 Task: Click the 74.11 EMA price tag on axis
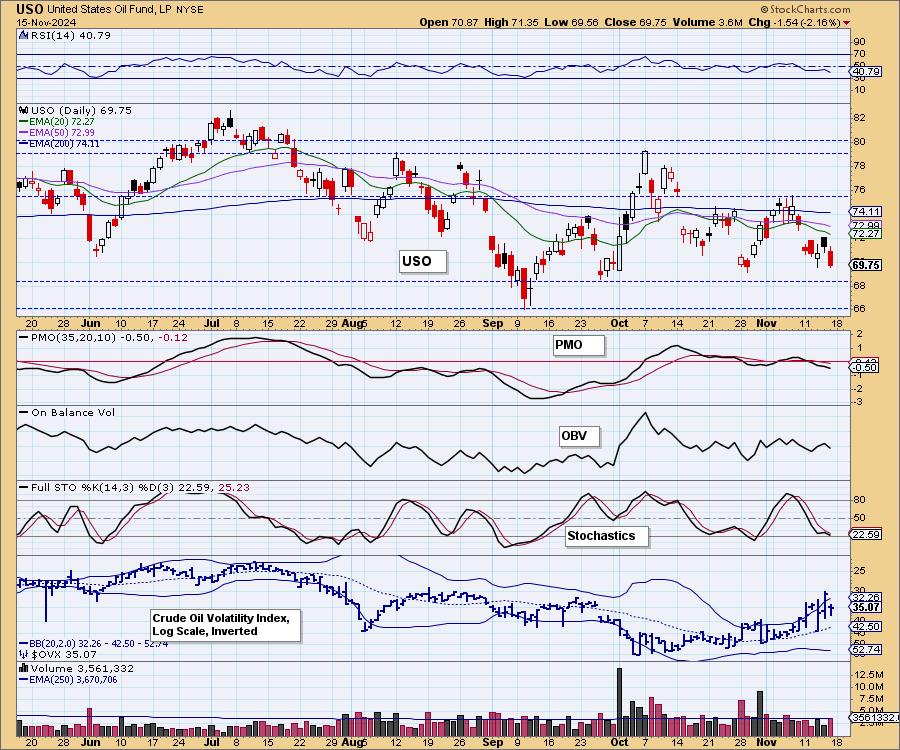[x=866, y=212]
